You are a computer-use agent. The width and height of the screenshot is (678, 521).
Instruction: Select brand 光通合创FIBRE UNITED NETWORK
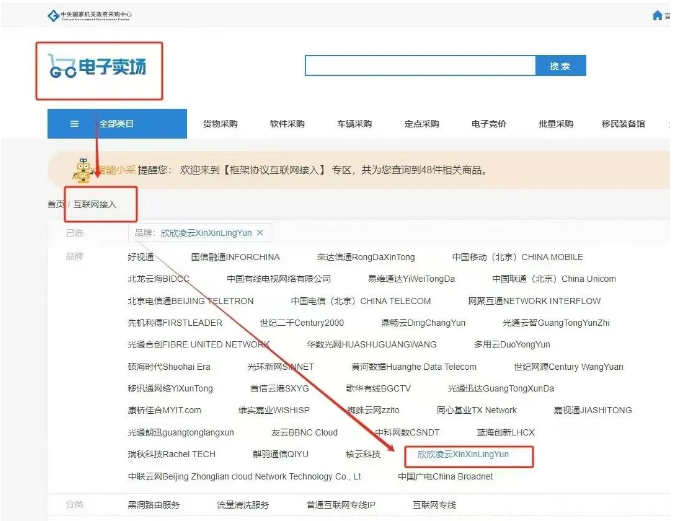[199, 345]
